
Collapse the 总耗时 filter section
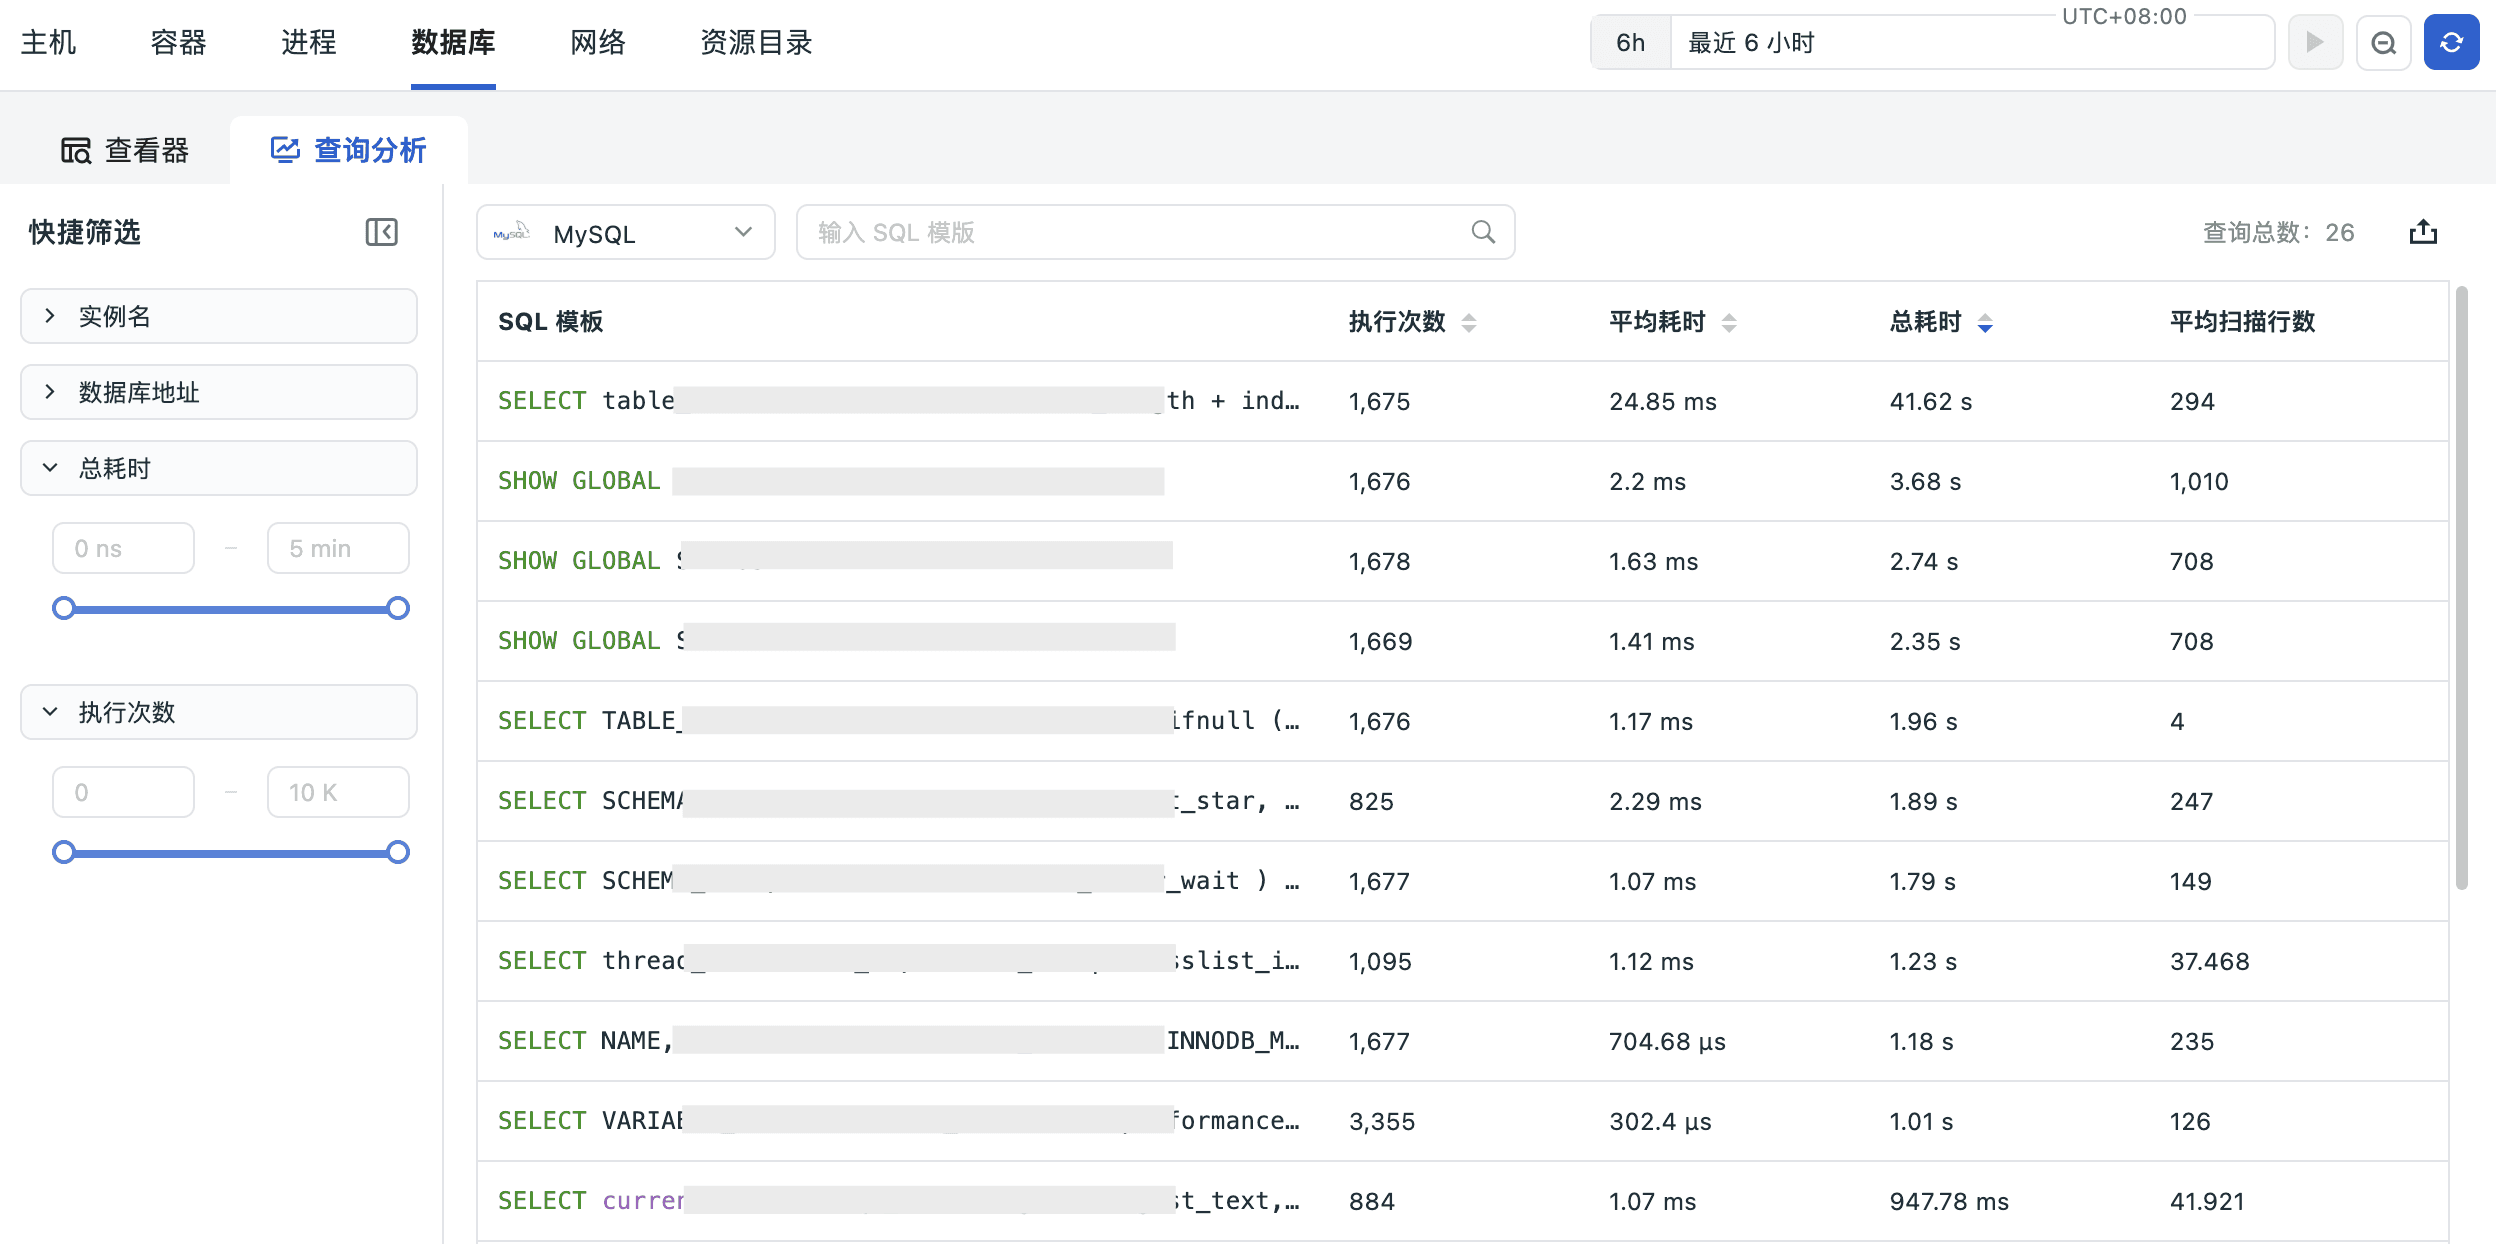218,468
